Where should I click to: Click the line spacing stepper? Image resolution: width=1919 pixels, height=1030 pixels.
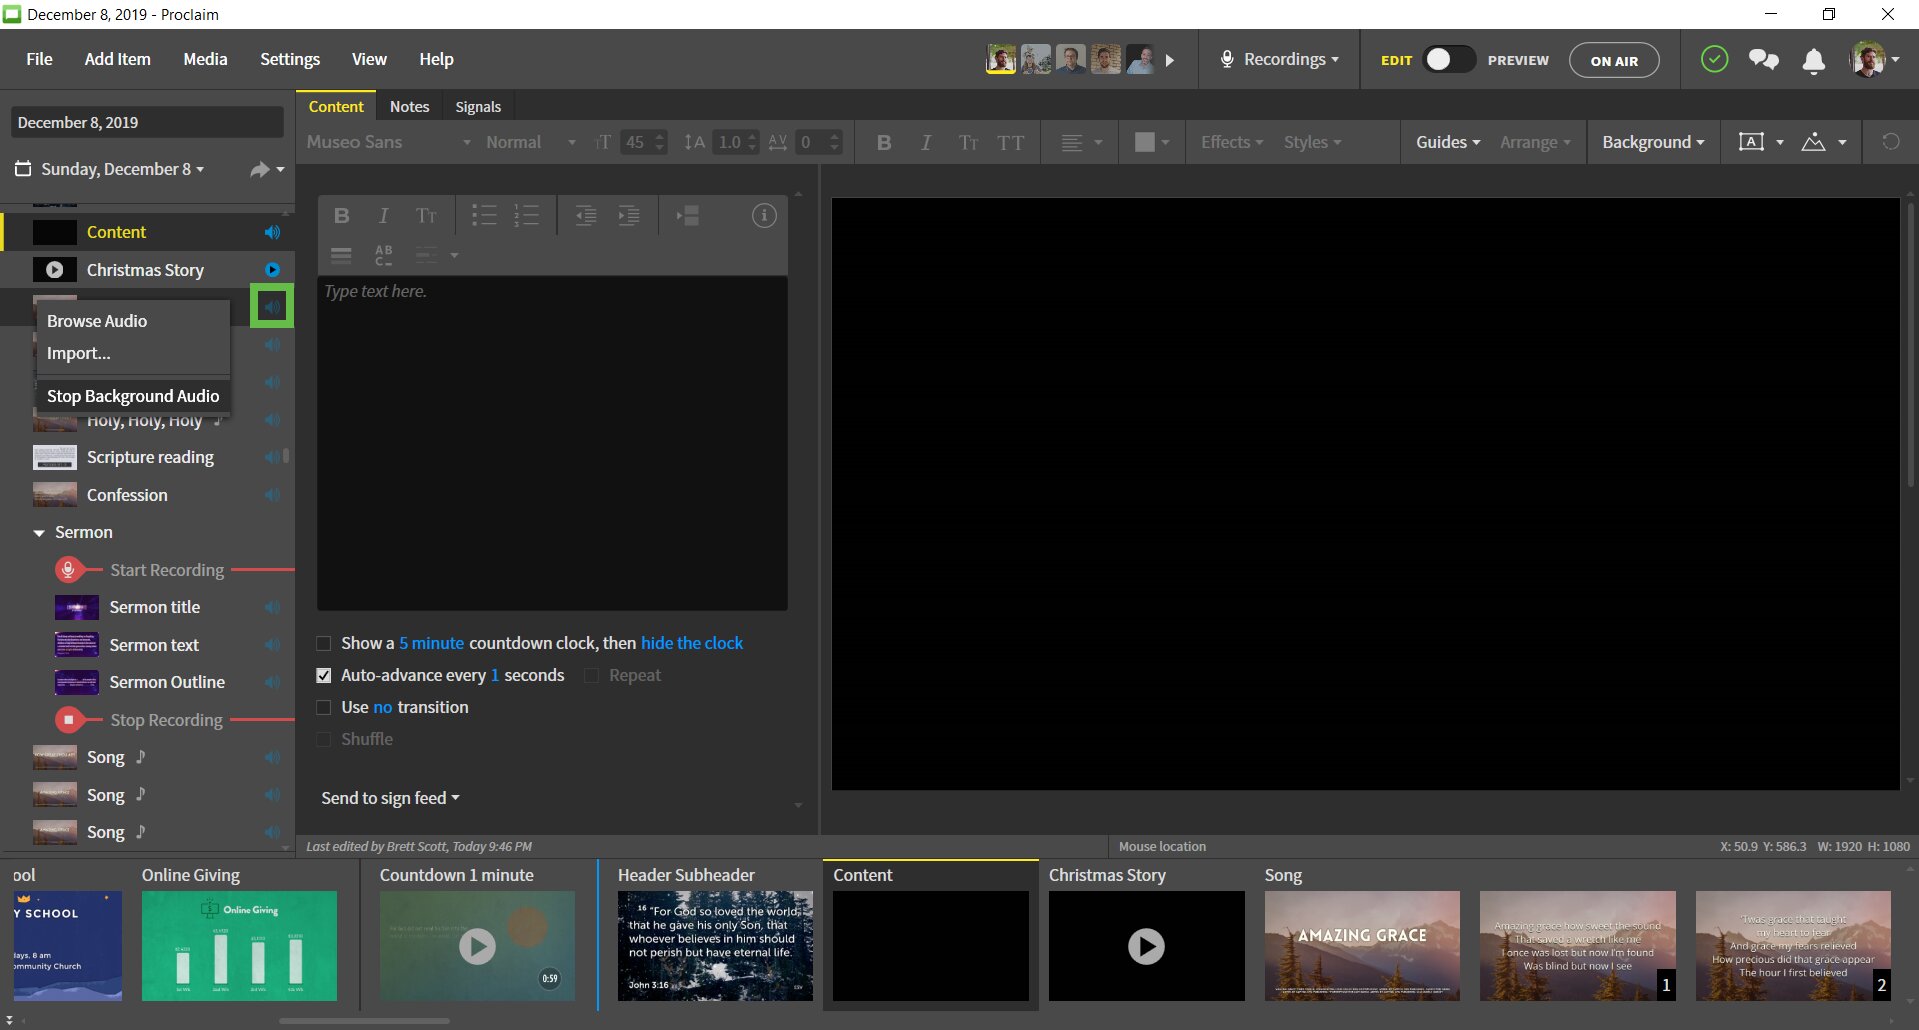(752, 142)
